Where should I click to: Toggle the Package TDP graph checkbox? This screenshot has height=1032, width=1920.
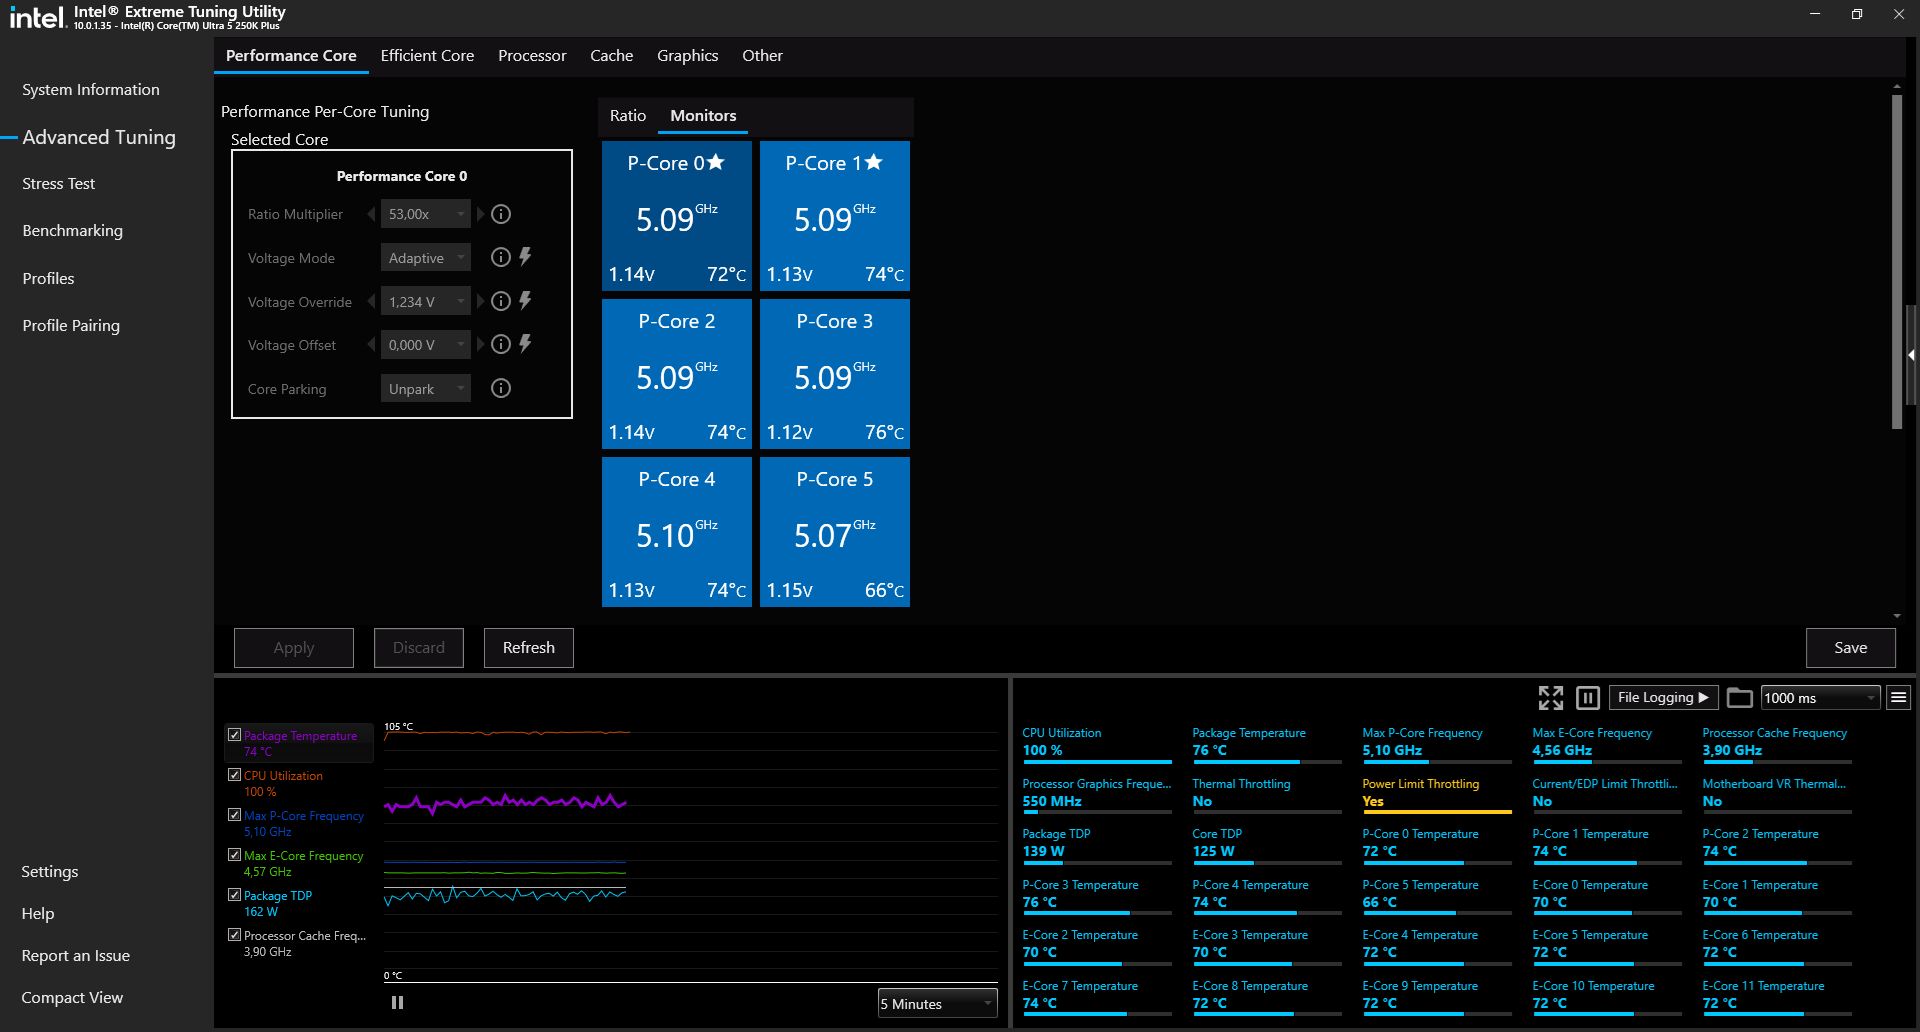coord(234,894)
